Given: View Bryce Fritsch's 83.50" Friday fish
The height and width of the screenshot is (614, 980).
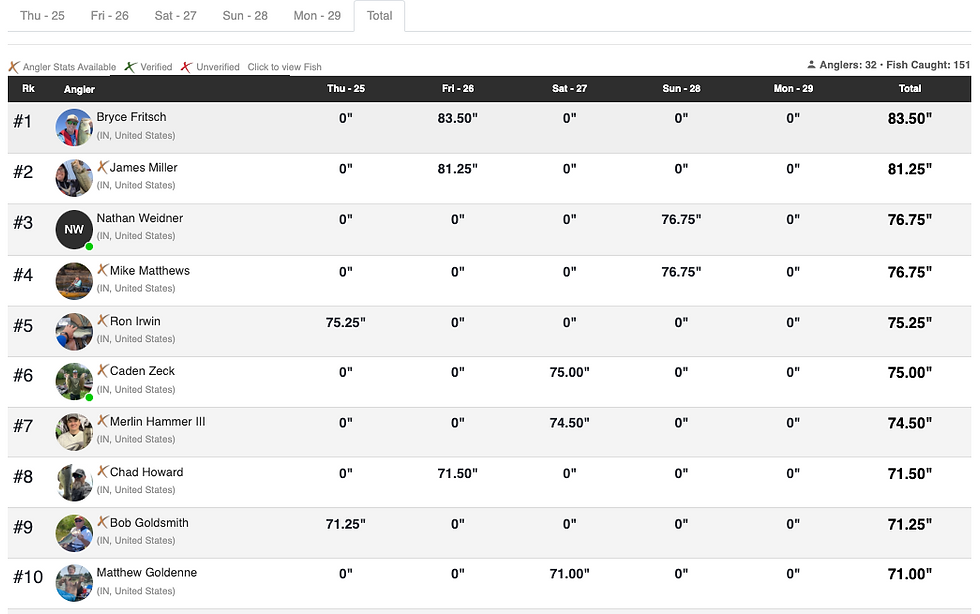Looking at the screenshot, I should [x=458, y=118].
